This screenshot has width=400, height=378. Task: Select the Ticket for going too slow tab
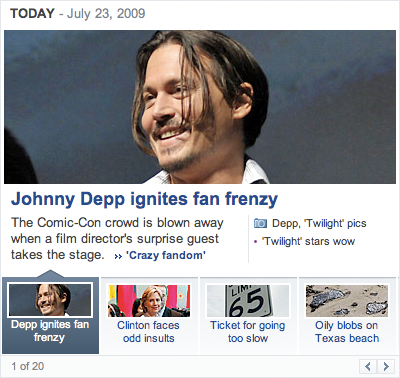pos(248,315)
